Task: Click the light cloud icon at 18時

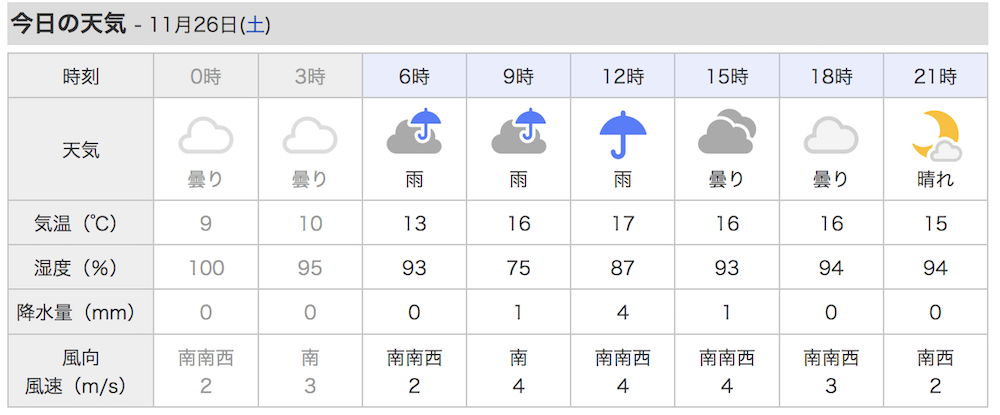Action: pos(831,135)
